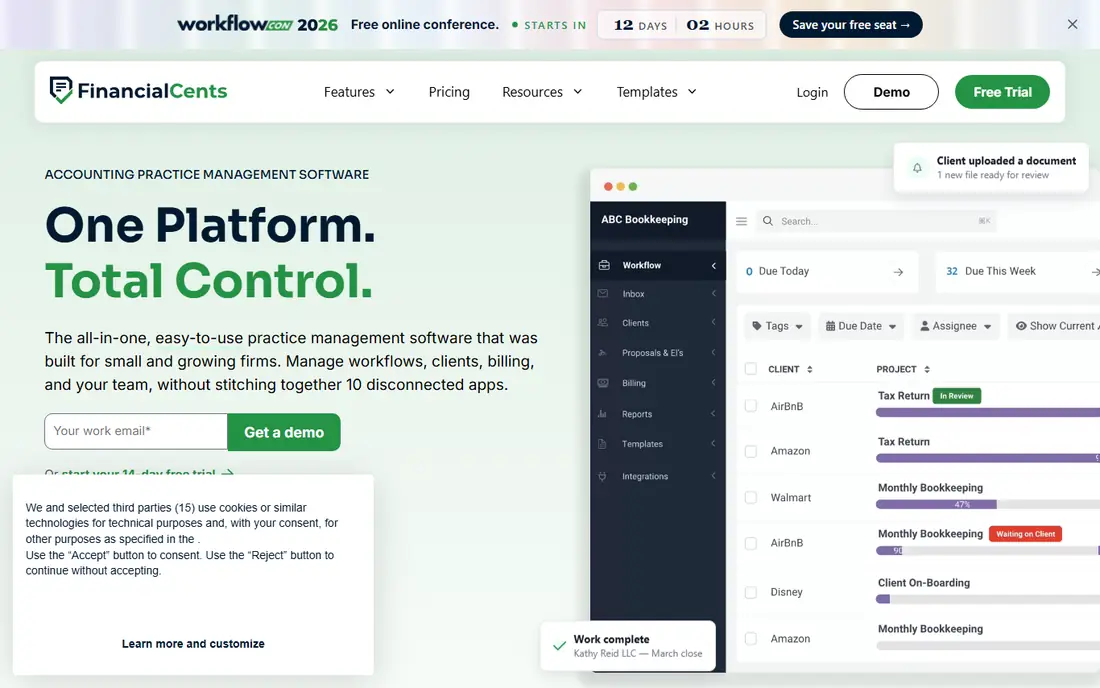Click Save your free seat button
Image resolution: width=1100 pixels, height=688 pixels.
point(850,25)
